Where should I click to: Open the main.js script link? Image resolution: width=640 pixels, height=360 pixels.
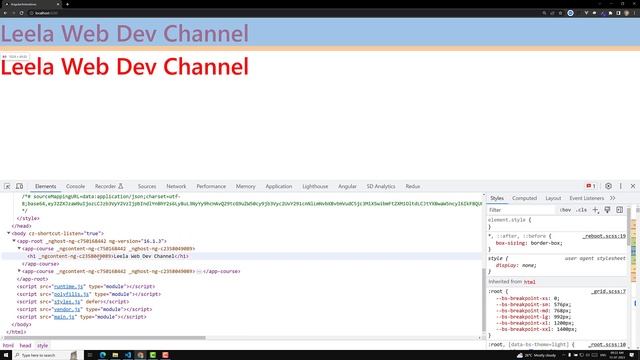click(64, 317)
